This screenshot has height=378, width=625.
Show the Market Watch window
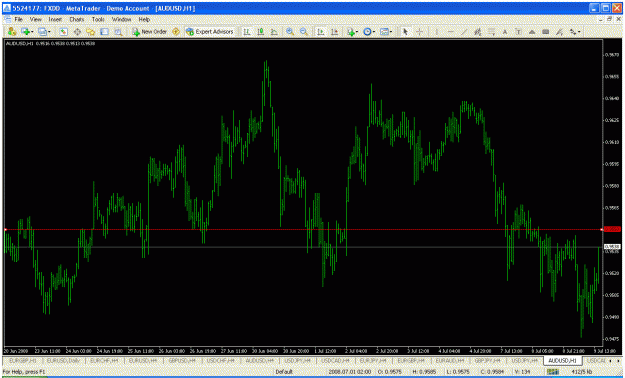63,32
